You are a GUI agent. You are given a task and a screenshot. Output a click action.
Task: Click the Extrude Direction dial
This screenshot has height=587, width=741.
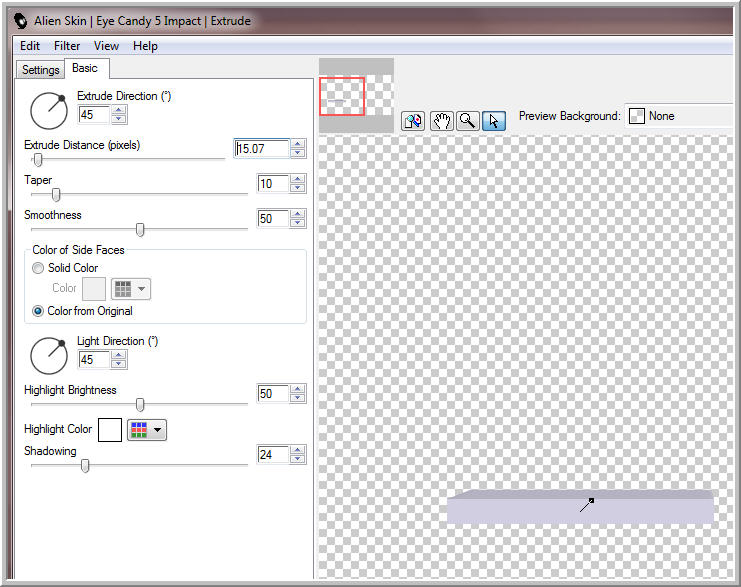click(x=49, y=111)
